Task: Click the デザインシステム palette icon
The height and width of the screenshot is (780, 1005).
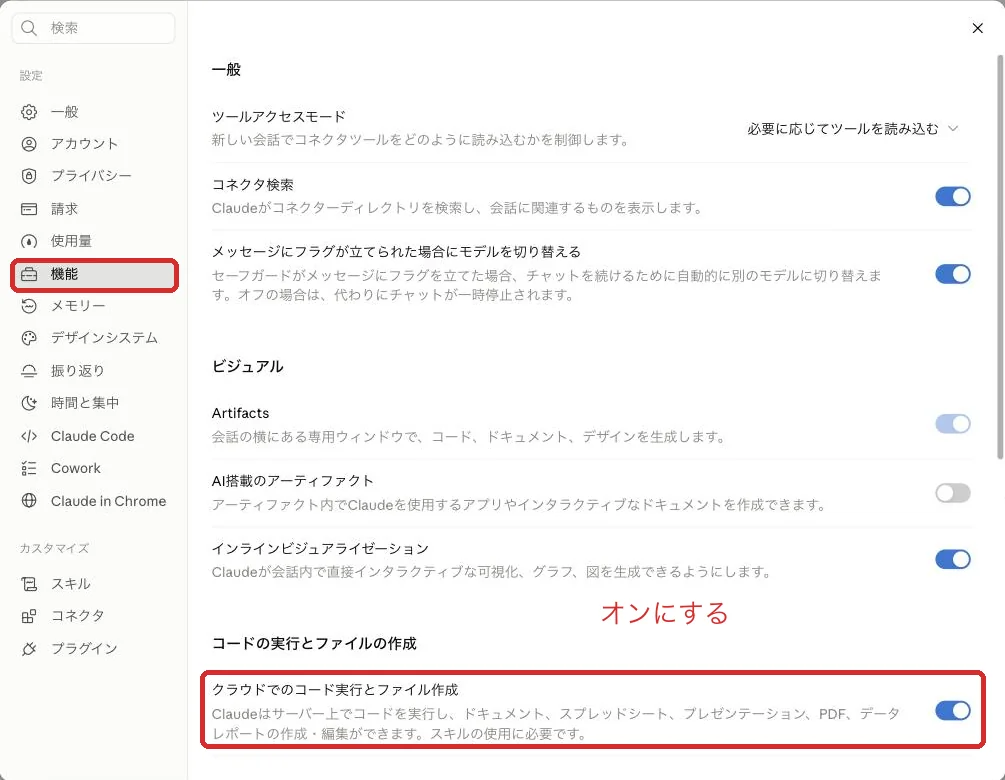Action: pyautogui.click(x=29, y=338)
